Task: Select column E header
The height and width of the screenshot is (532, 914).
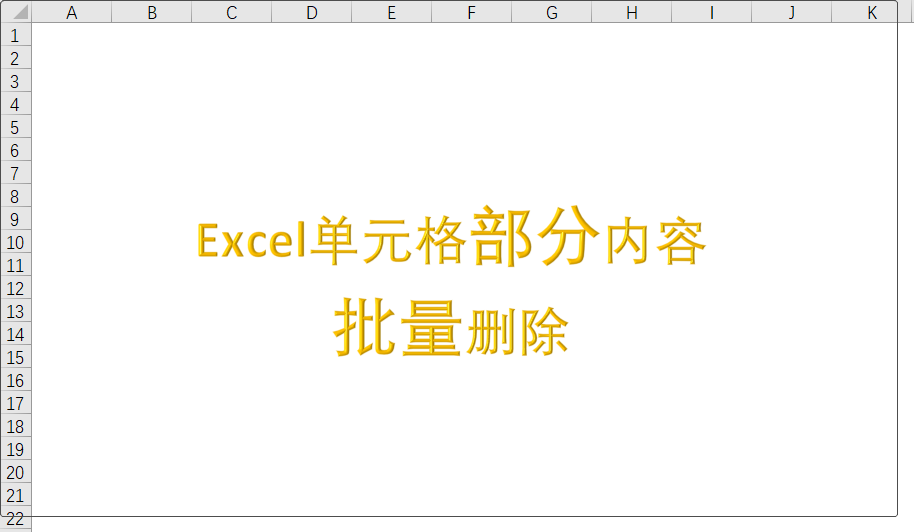Action: pos(392,12)
